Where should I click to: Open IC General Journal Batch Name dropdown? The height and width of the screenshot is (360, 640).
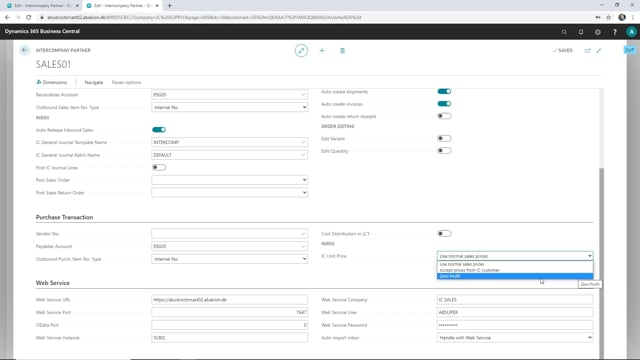303,155
